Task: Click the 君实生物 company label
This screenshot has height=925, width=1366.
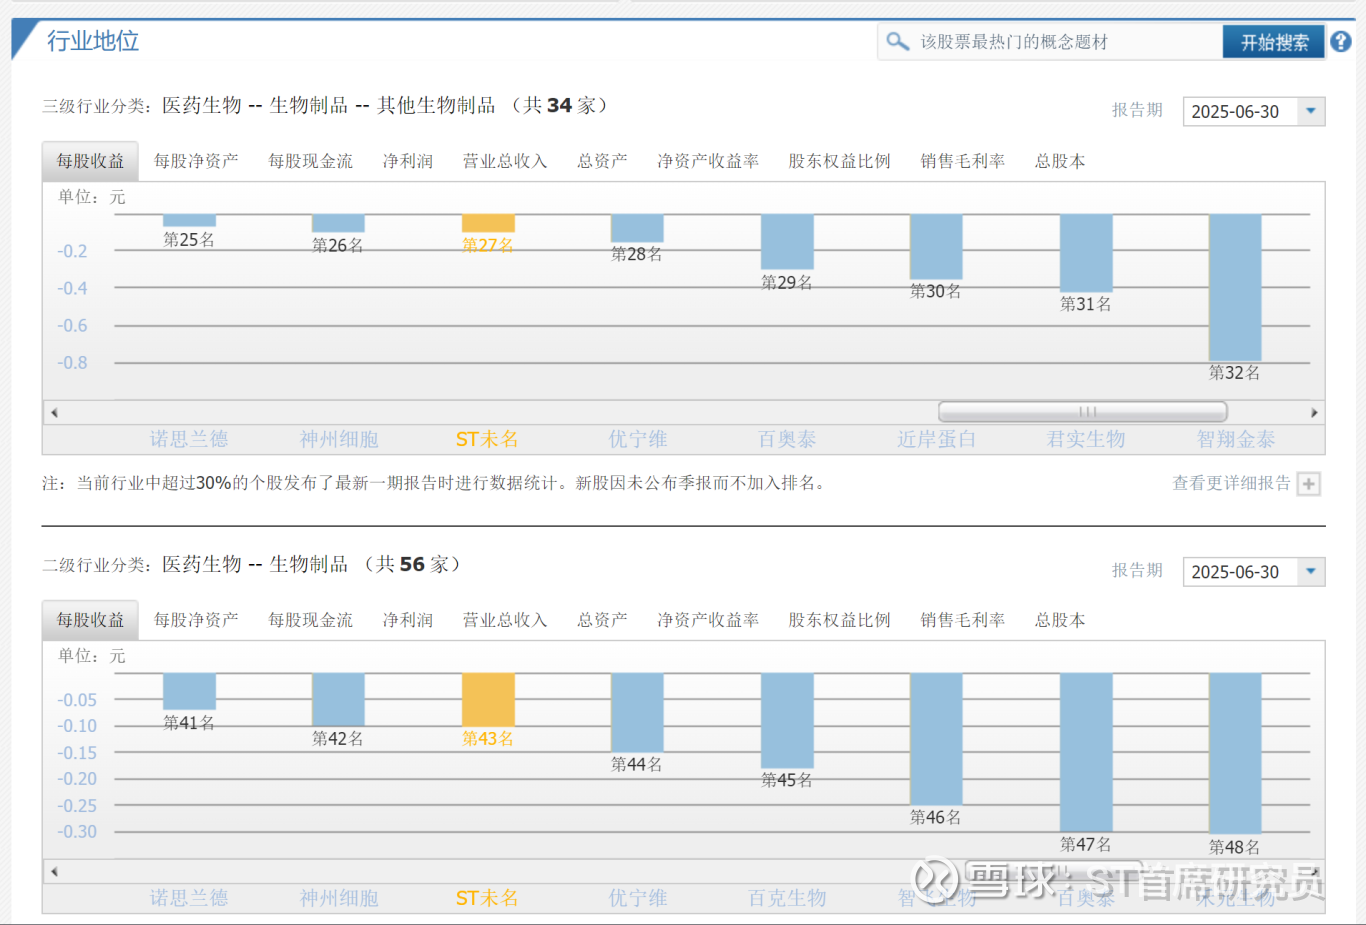Action: coord(1086,439)
